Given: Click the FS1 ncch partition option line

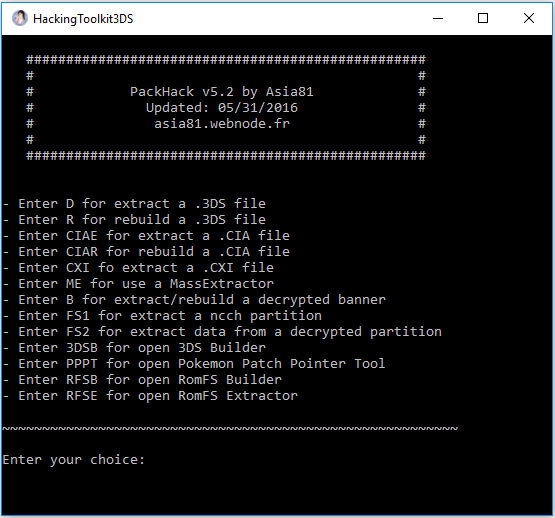Looking at the screenshot, I should click(162, 316).
